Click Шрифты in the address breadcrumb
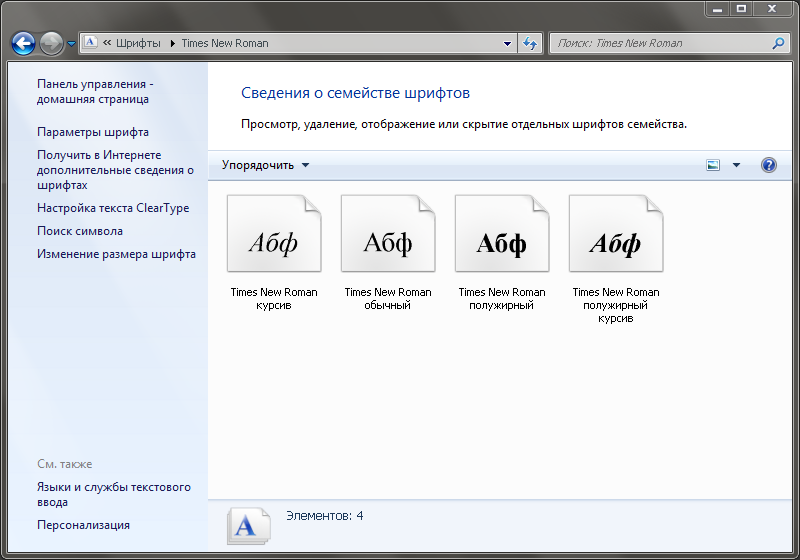Image resolution: width=800 pixels, height=560 pixels. pyautogui.click(x=138, y=43)
